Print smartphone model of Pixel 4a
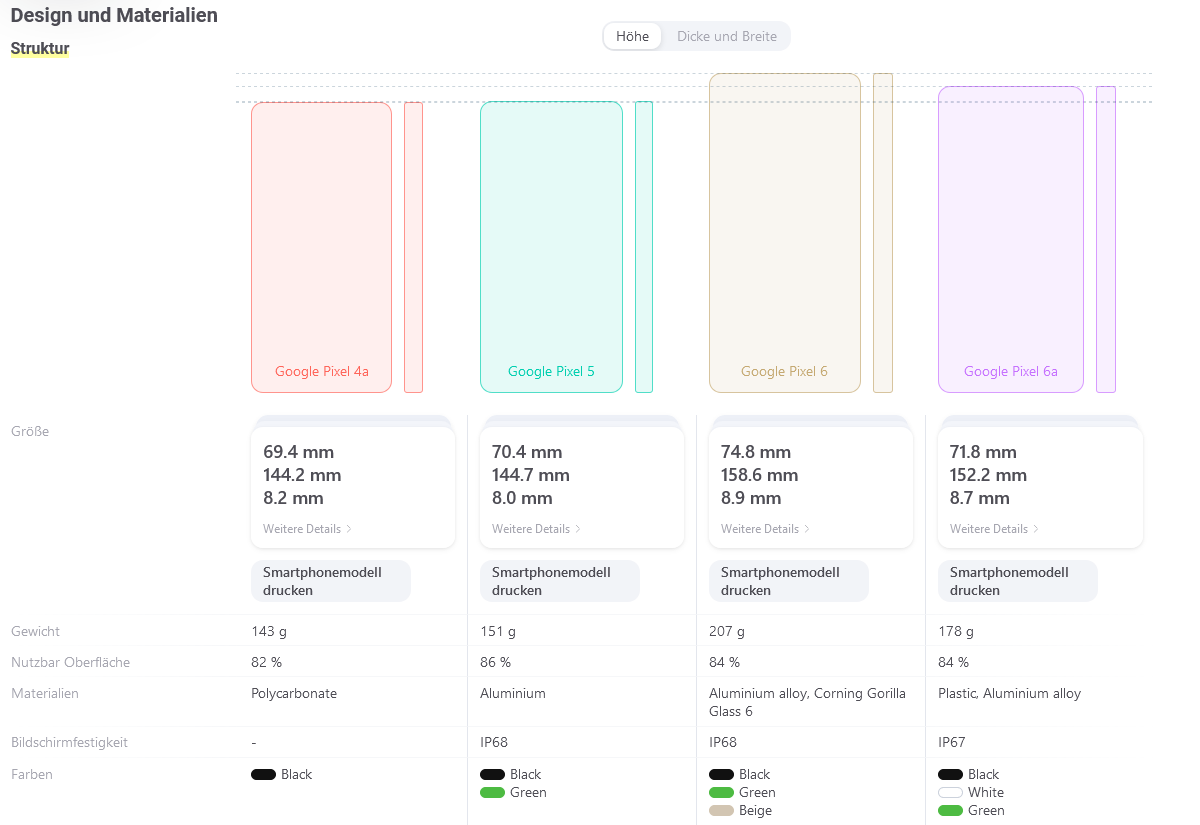 [331, 581]
